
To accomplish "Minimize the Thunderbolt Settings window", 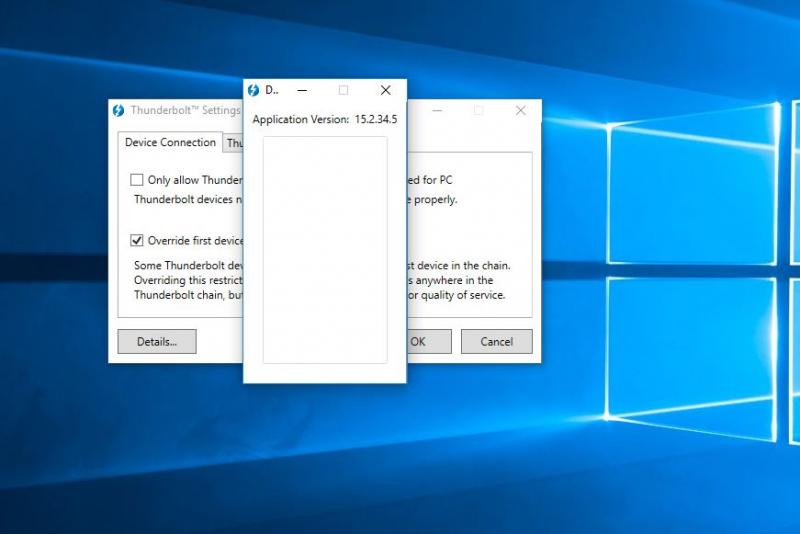I will (x=437, y=111).
